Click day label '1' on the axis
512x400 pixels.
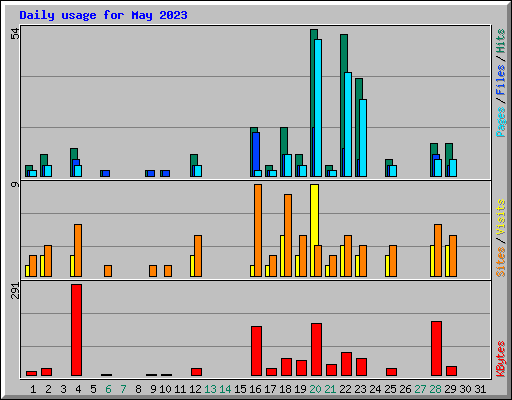(33, 389)
